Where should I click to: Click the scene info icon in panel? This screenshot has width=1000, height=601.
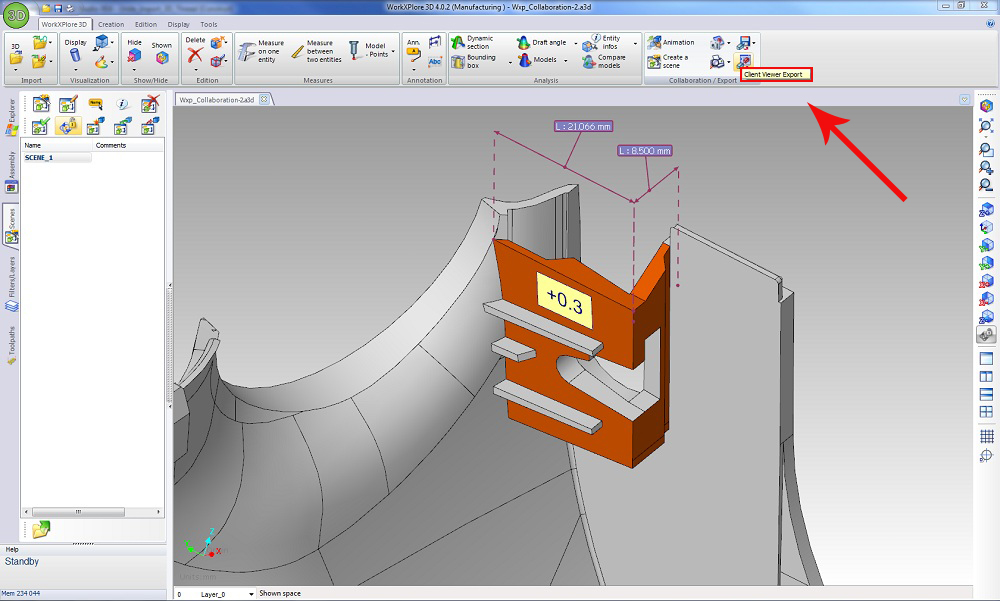point(123,103)
